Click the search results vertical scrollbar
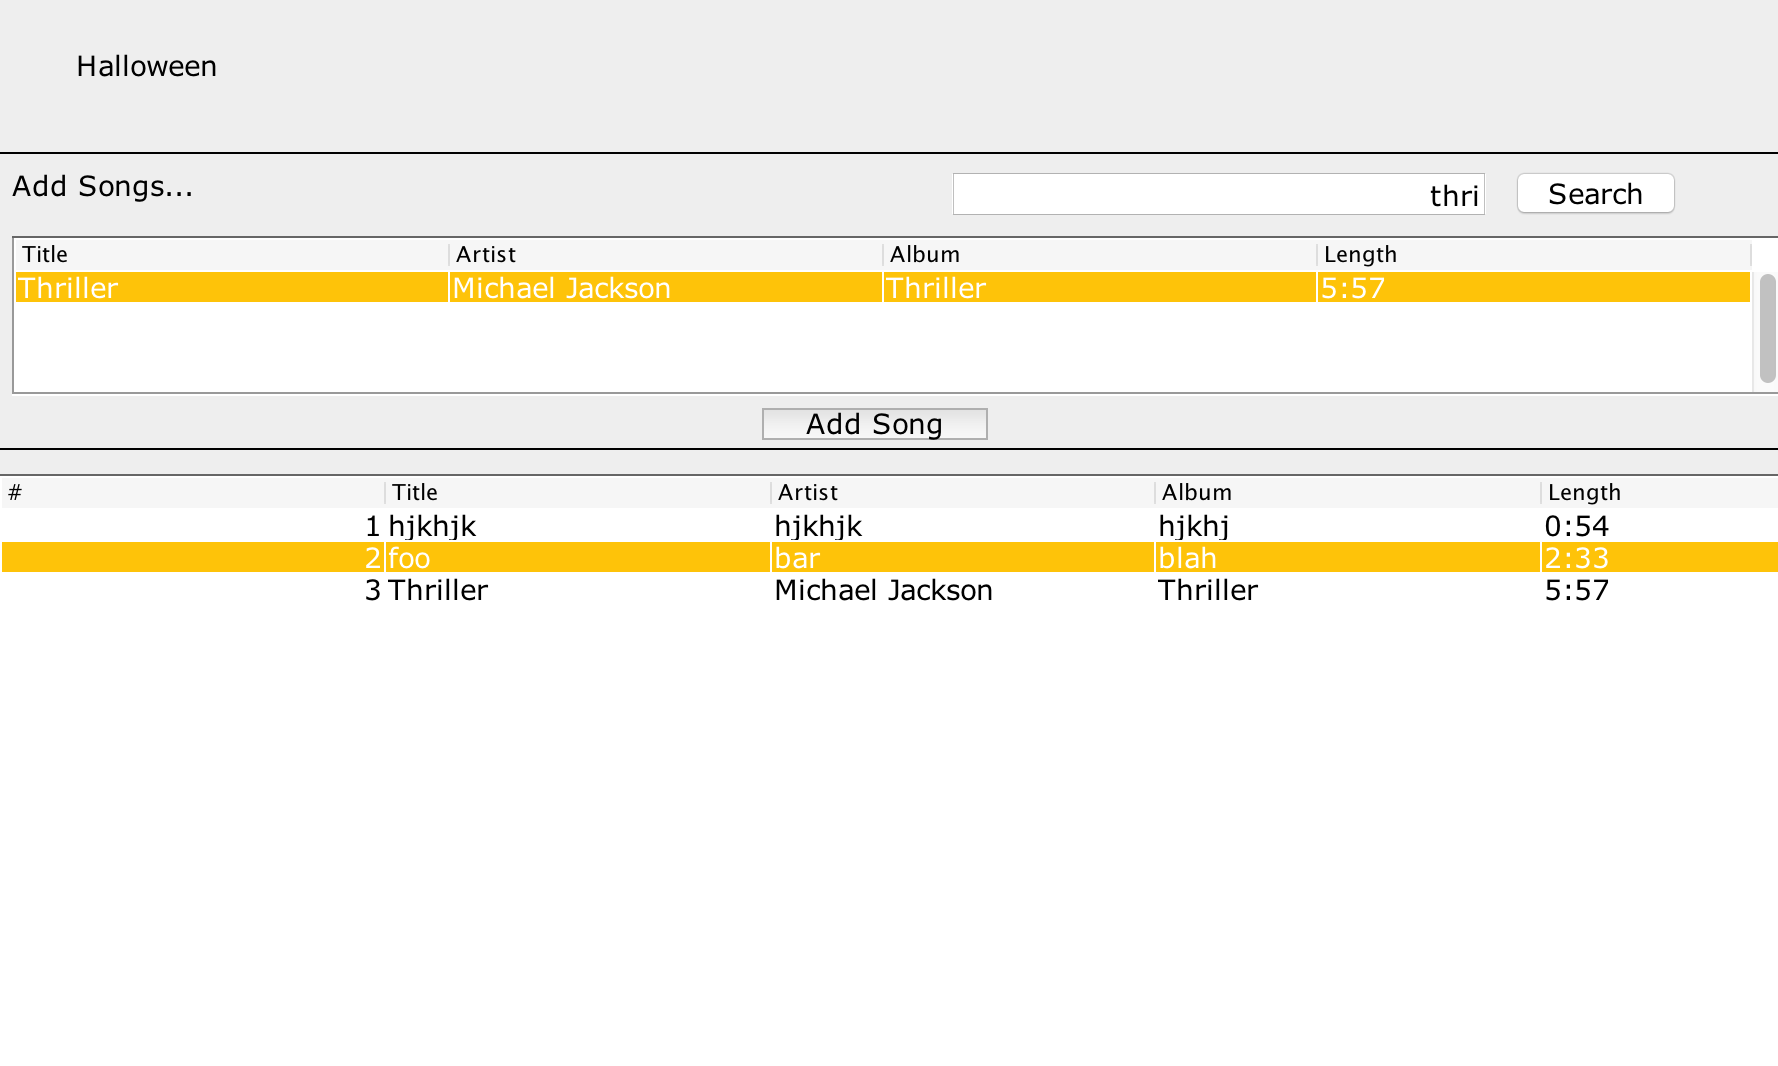The height and width of the screenshot is (1066, 1778). [x=1767, y=328]
